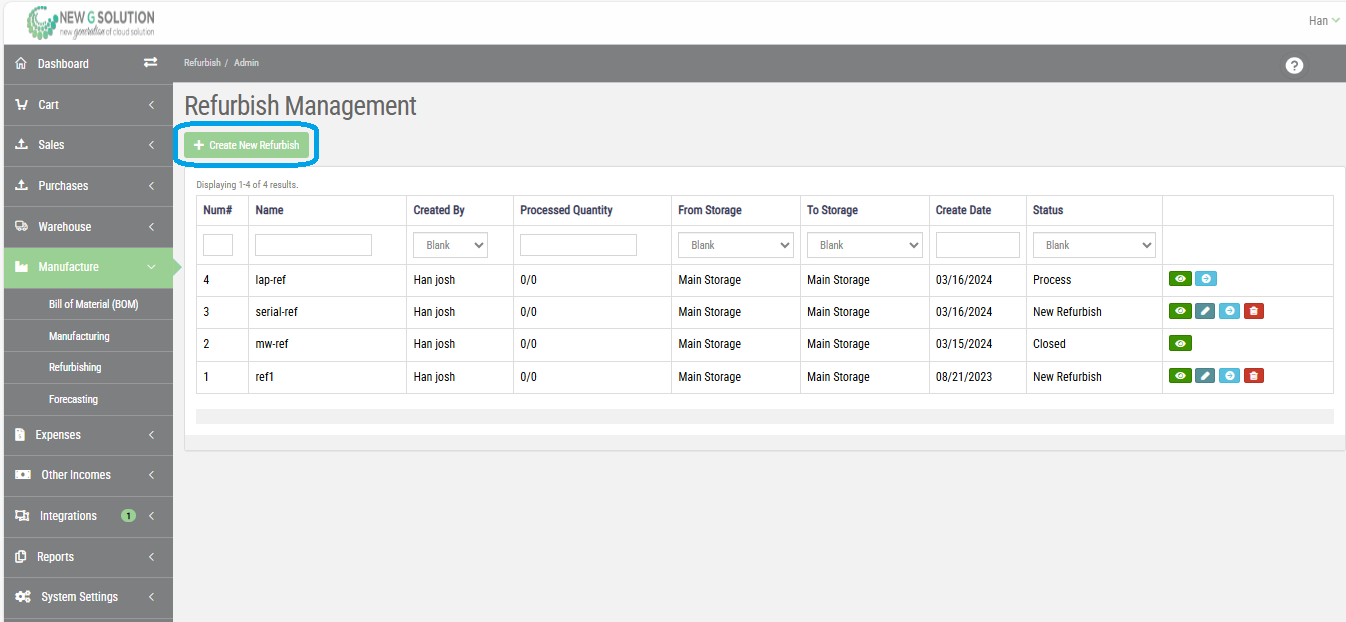Click the Num# filter input field
1346x622 pixels.
point(218,245)
